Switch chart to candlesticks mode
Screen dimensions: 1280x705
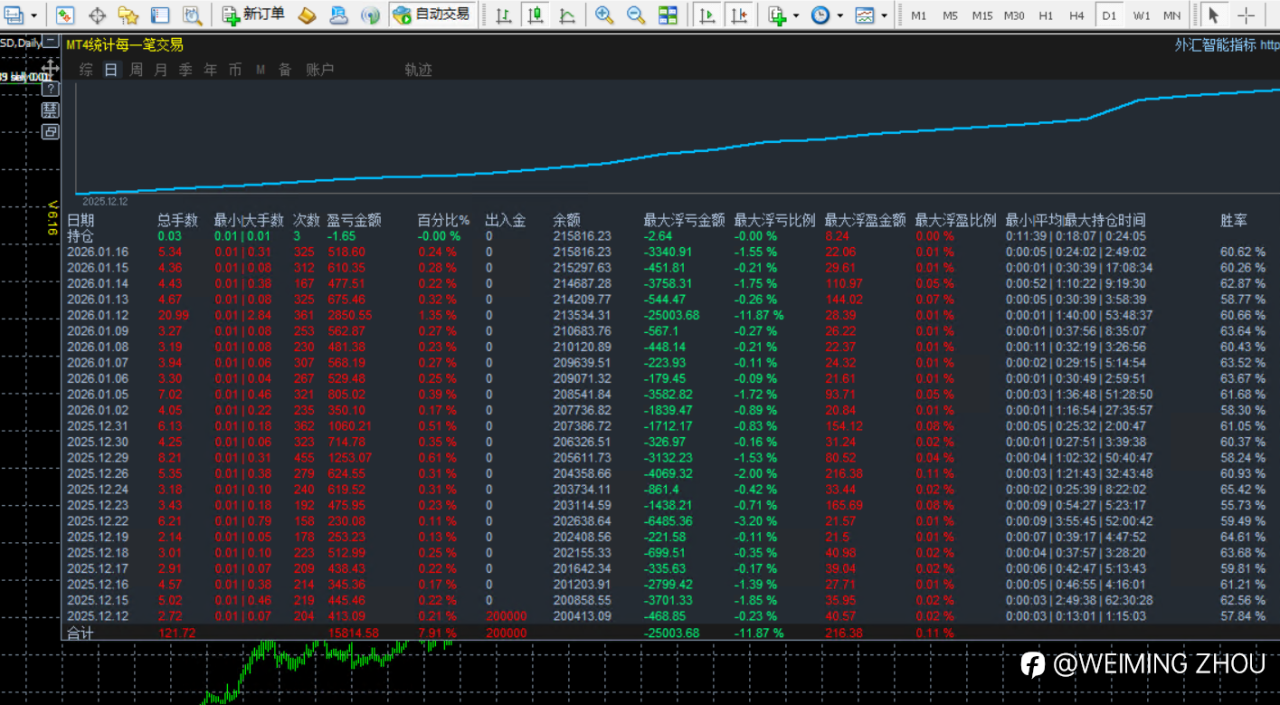536,15
